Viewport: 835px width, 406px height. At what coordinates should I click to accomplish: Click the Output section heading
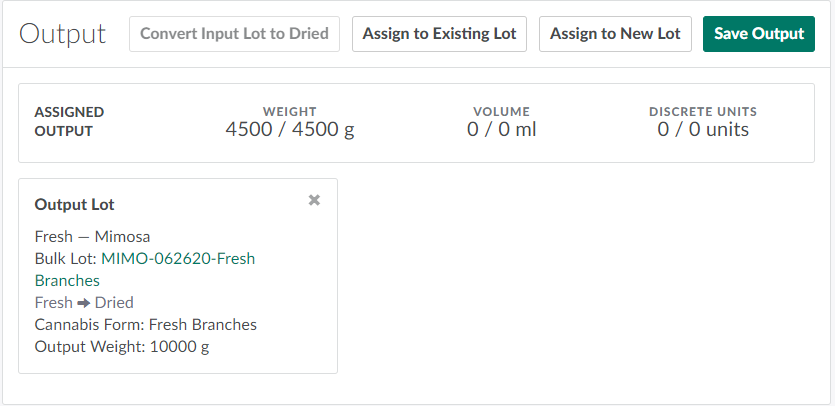tap(62, 34)
